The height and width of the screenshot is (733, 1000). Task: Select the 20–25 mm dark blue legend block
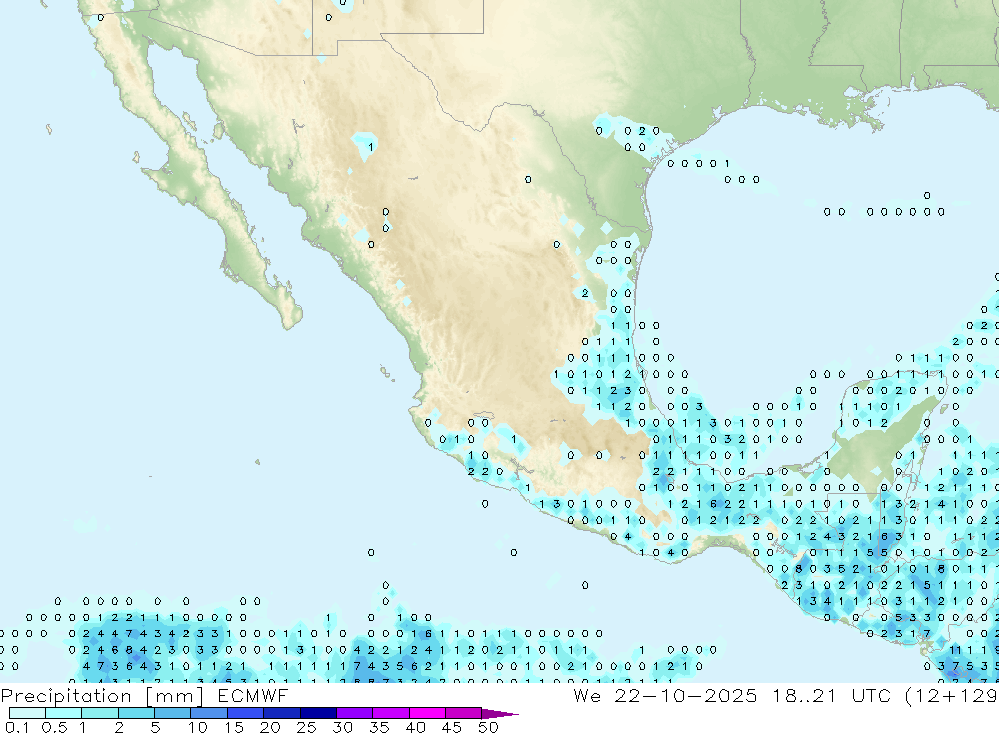(282, 713)
